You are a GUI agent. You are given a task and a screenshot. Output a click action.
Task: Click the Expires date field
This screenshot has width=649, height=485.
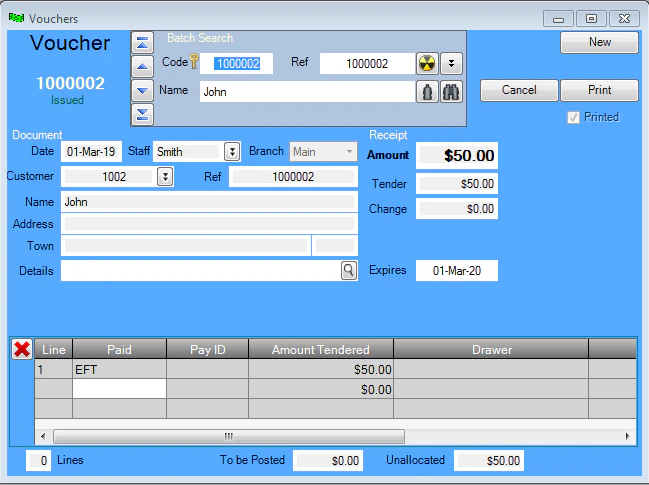(457, 271)
